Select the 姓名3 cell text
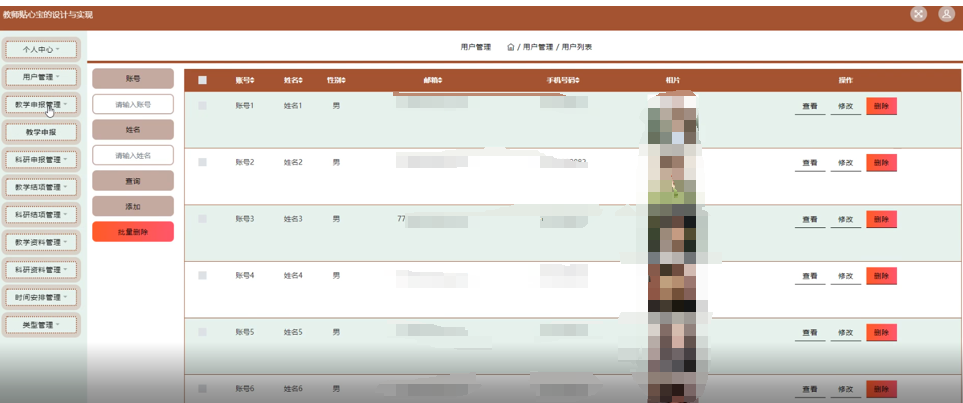The height and width of the screenshot is (403, 963). 293,219
